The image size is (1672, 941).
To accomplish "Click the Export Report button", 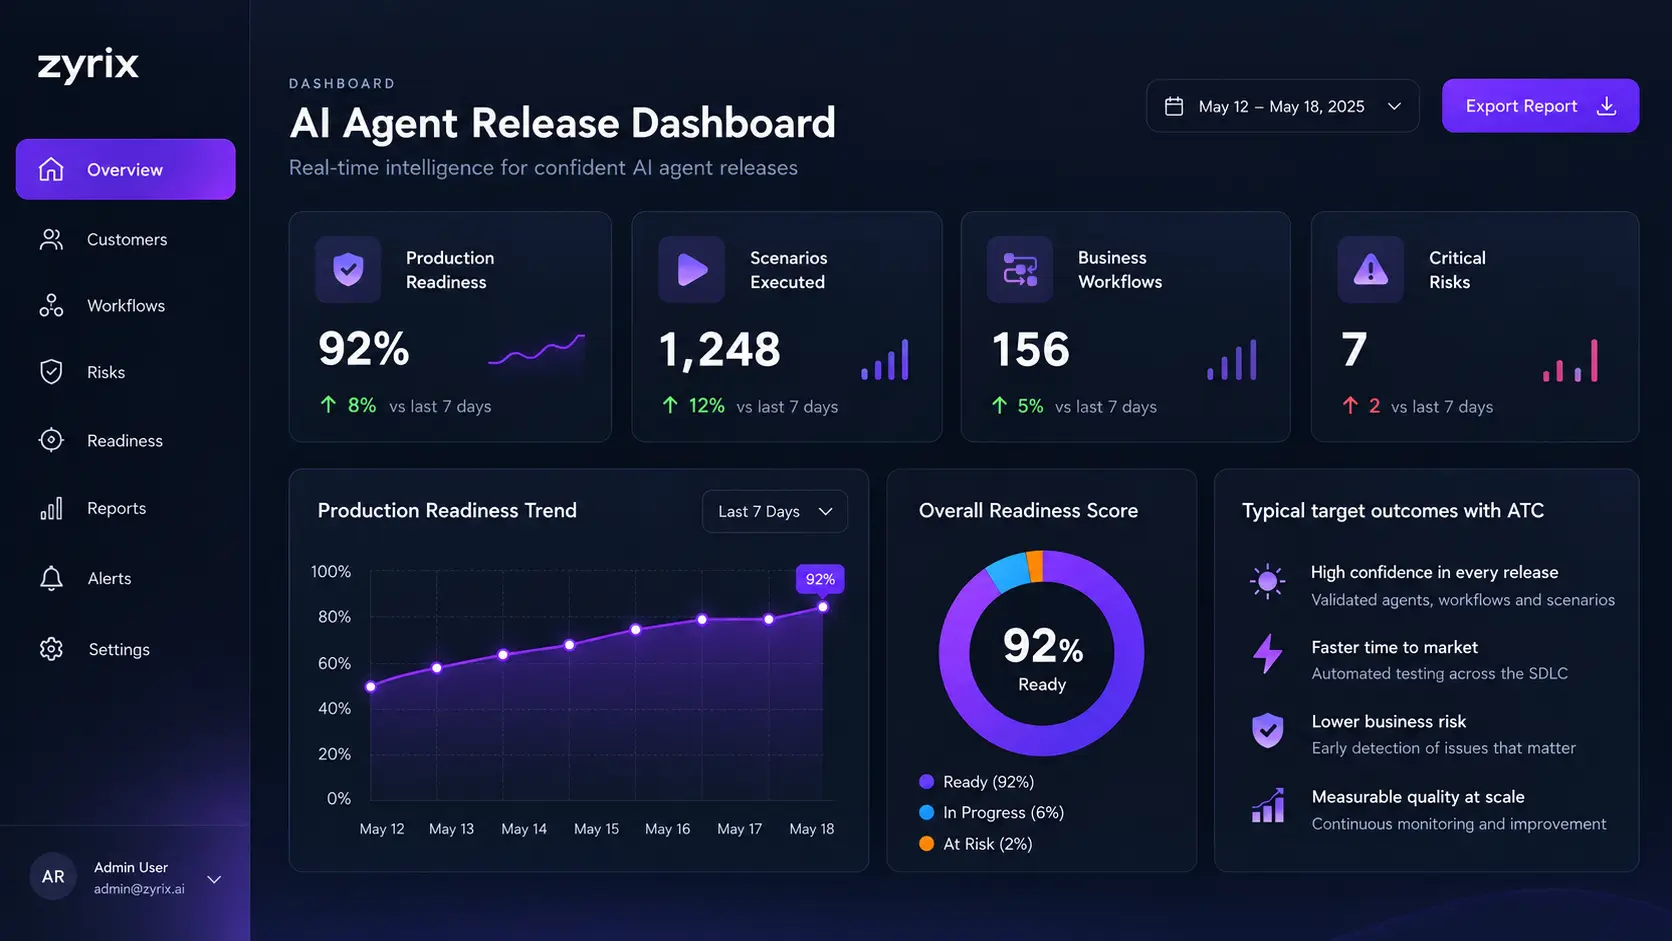I will pos(1540,106).
